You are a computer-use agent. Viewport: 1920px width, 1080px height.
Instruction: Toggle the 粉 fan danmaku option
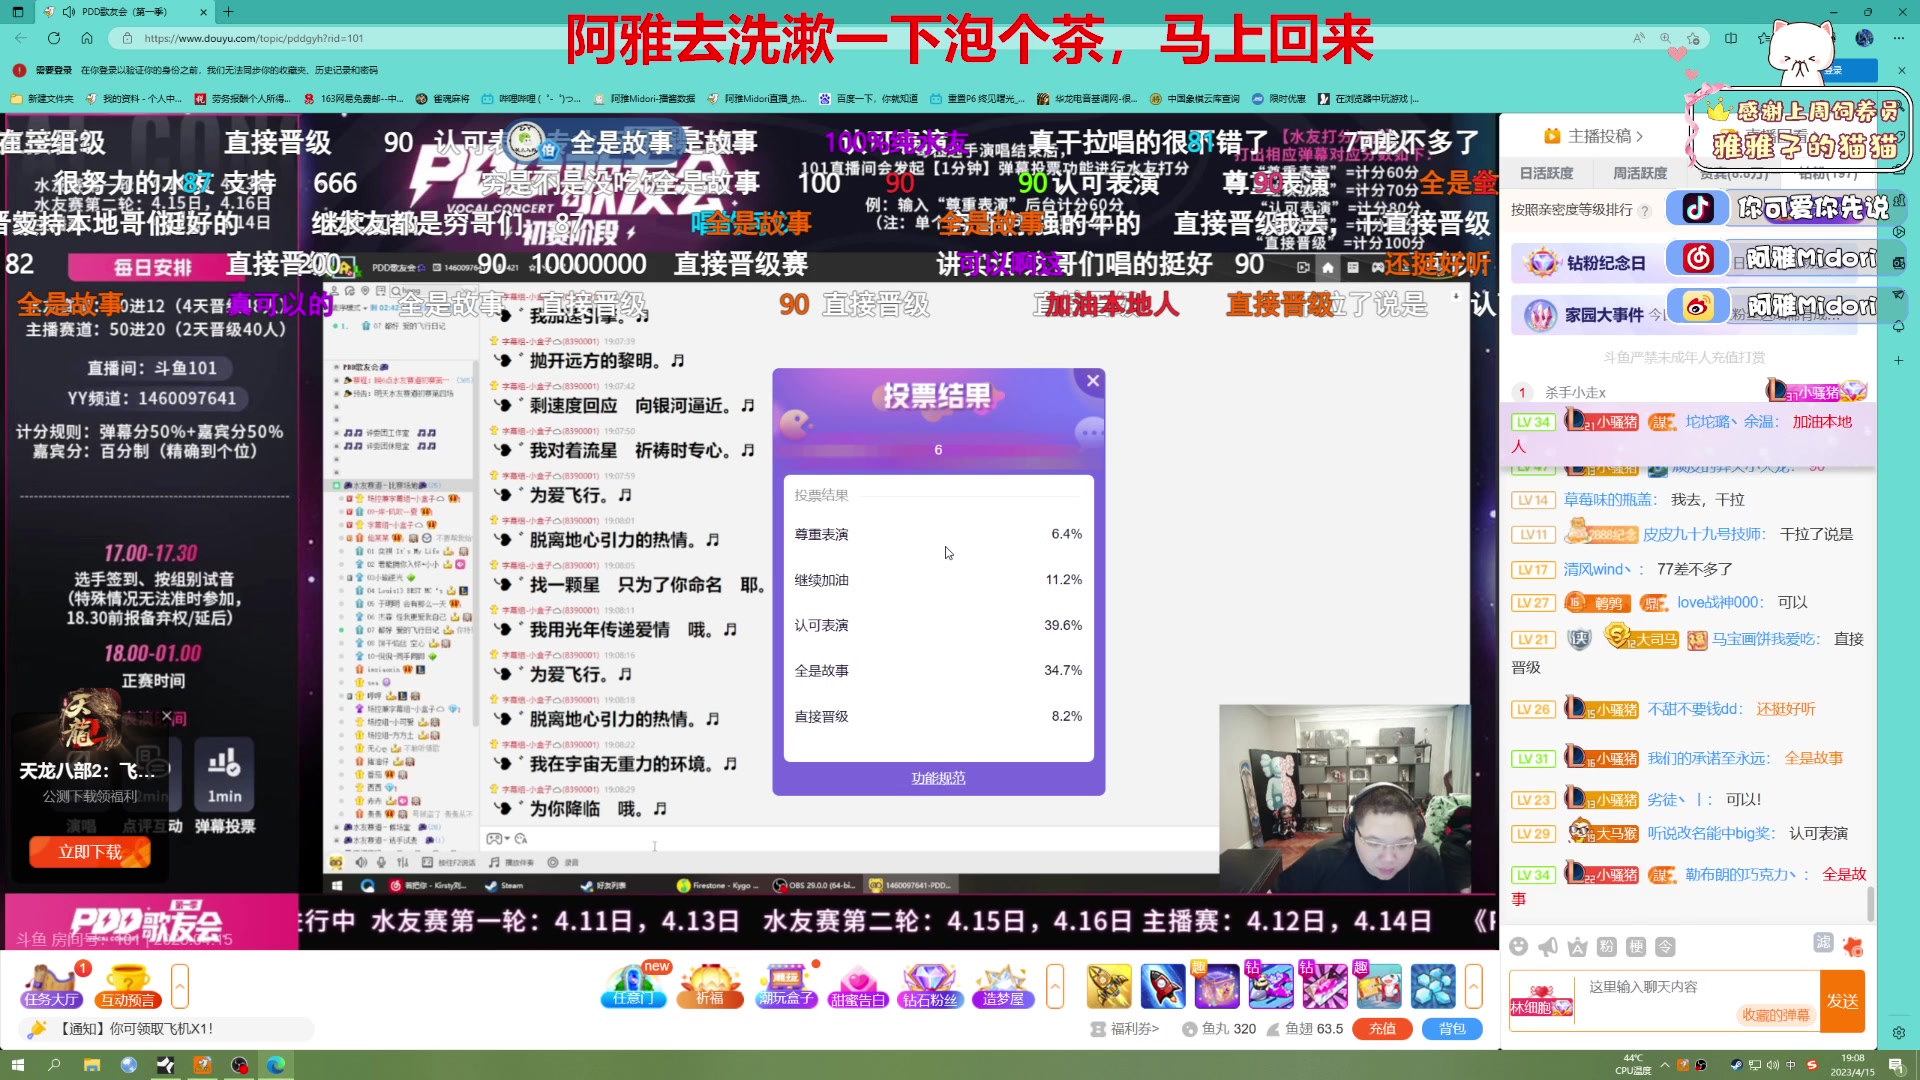(1607, 946)
